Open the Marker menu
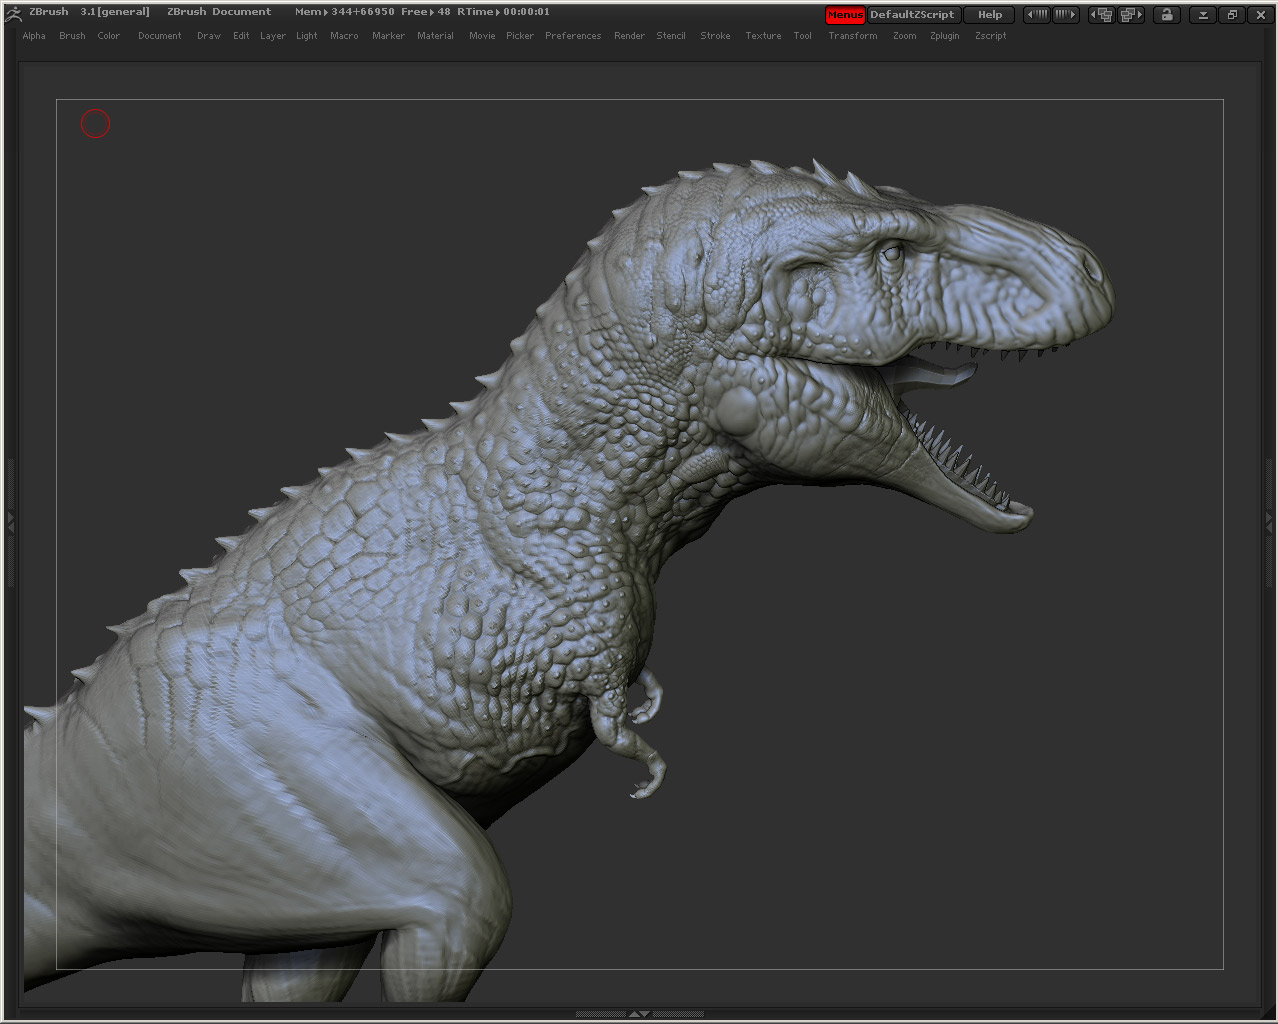Image resolution: width=1278 pixels, height=1024 pixels. [389, 36]
